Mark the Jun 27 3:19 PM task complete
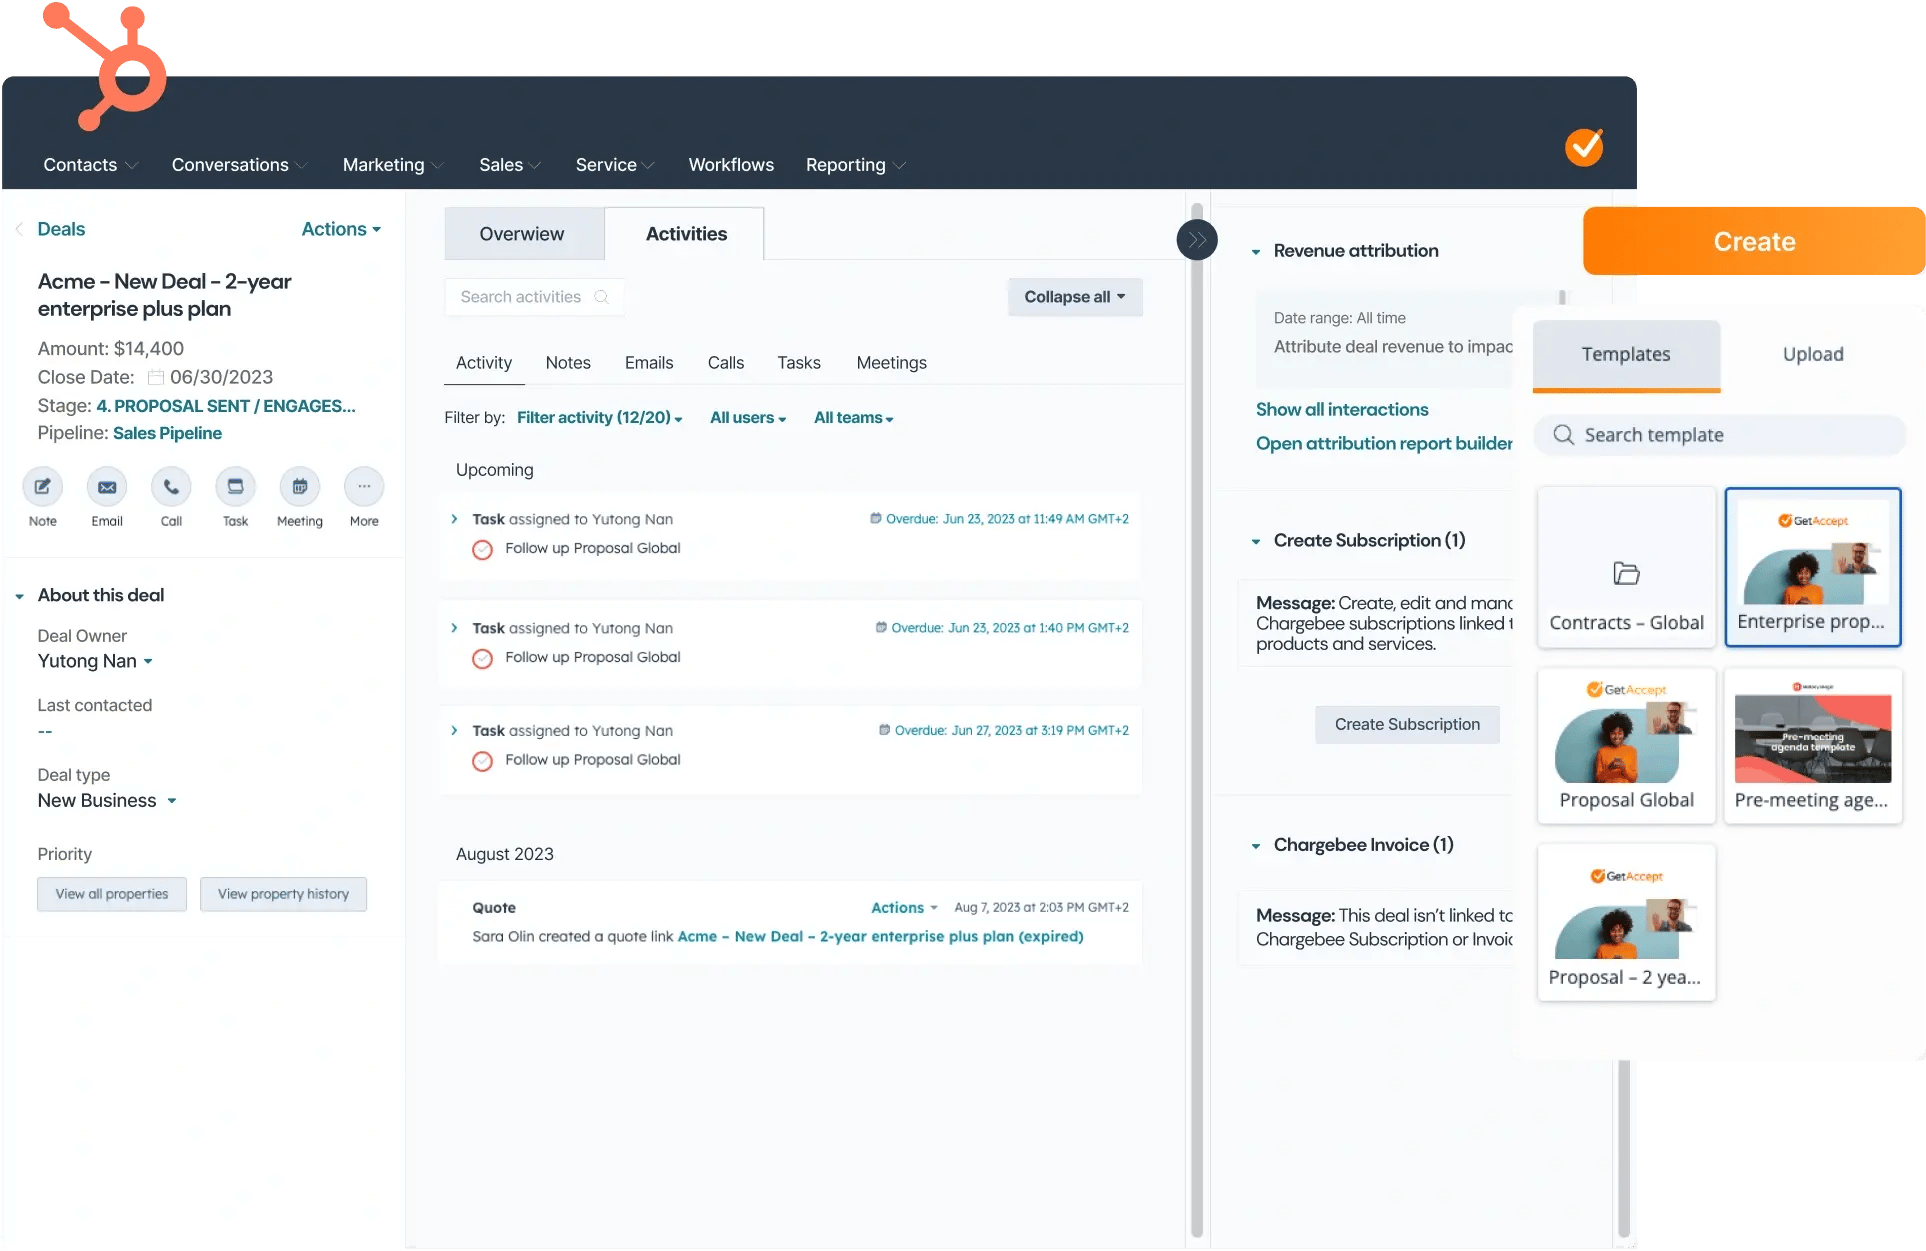 (482, 761)
